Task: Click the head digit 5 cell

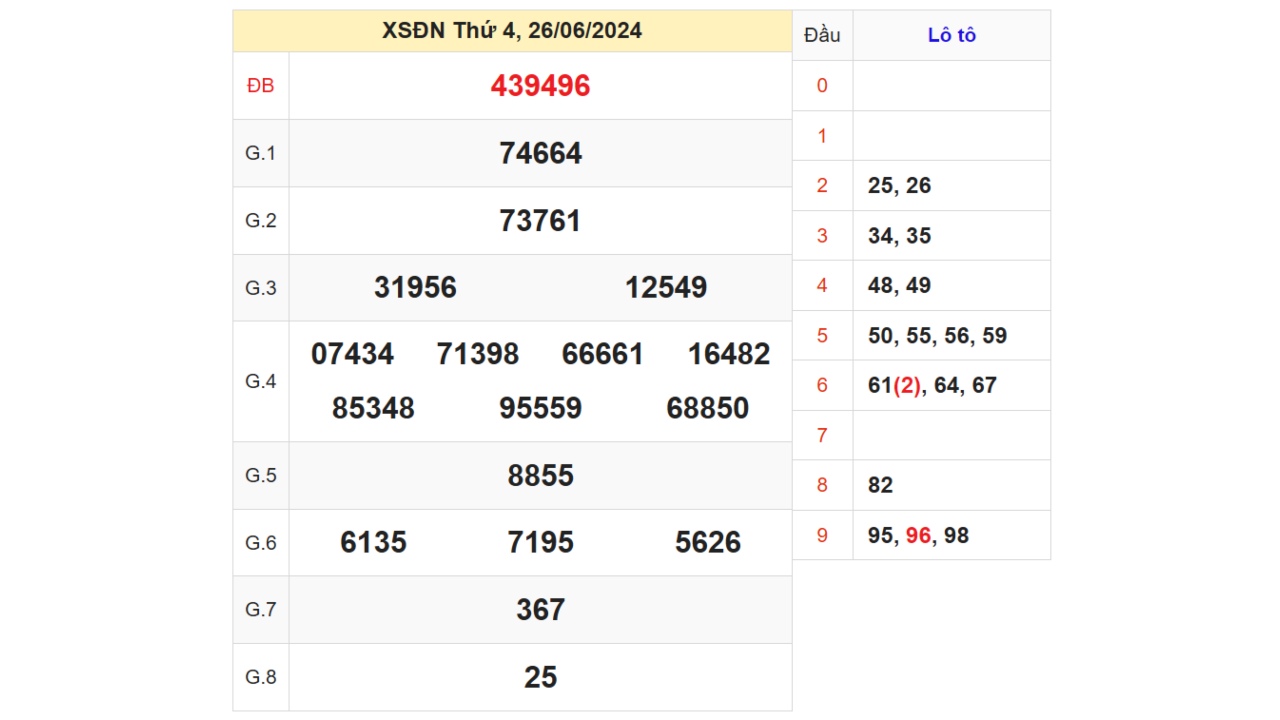Action: point(822,335)
